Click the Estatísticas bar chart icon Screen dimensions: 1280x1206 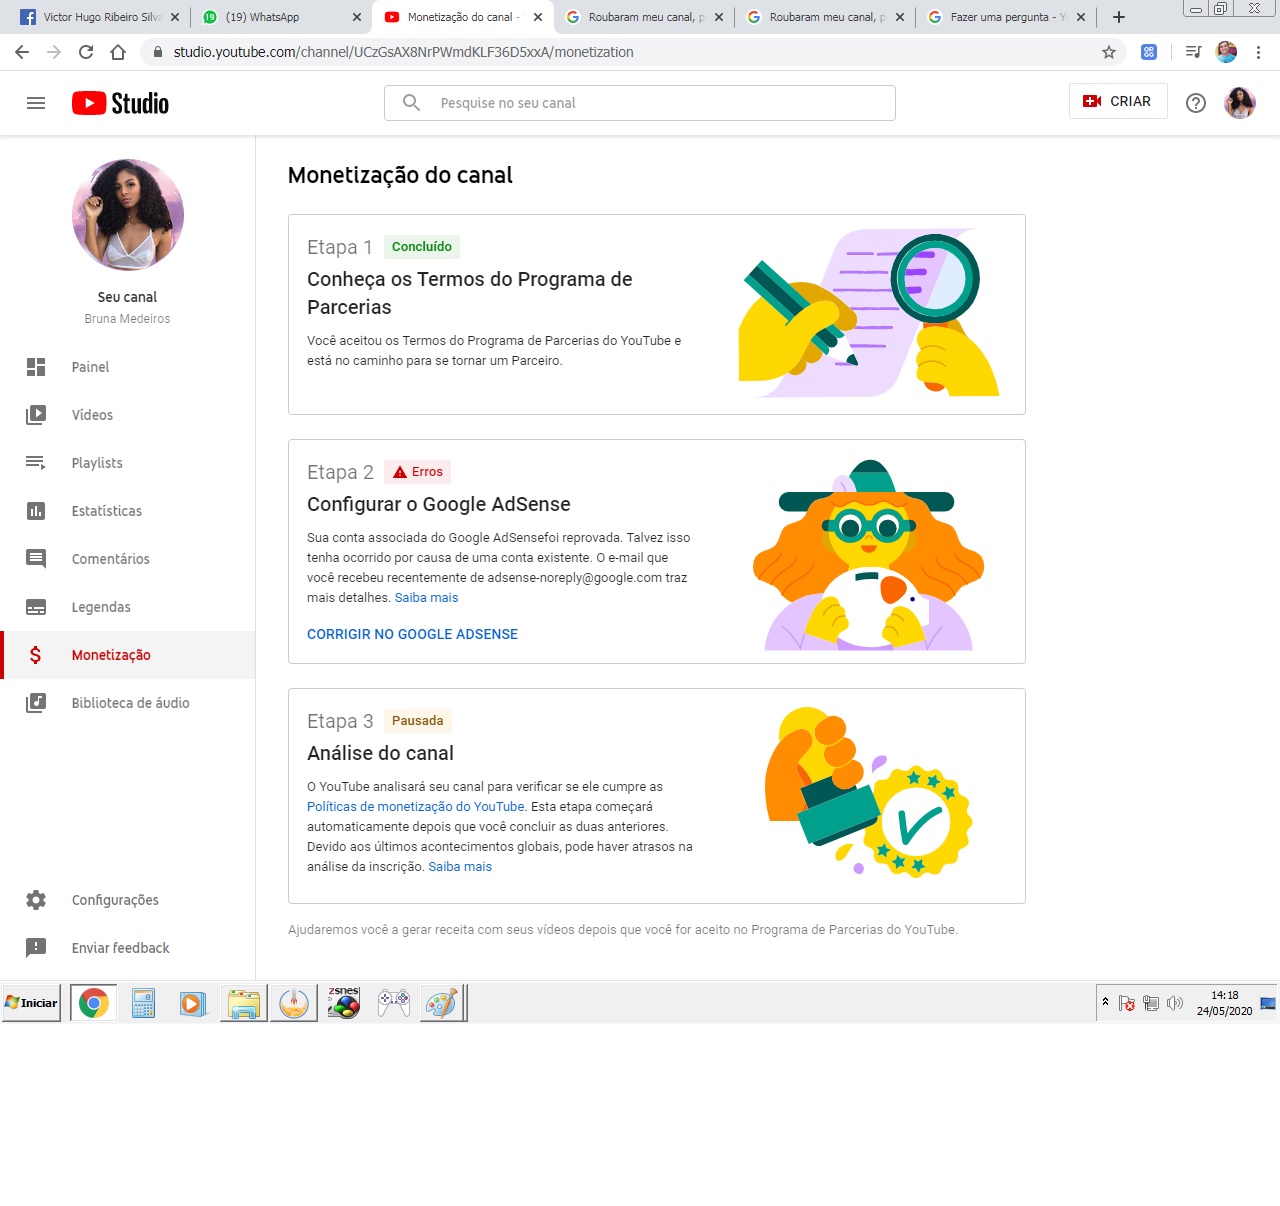36,511
